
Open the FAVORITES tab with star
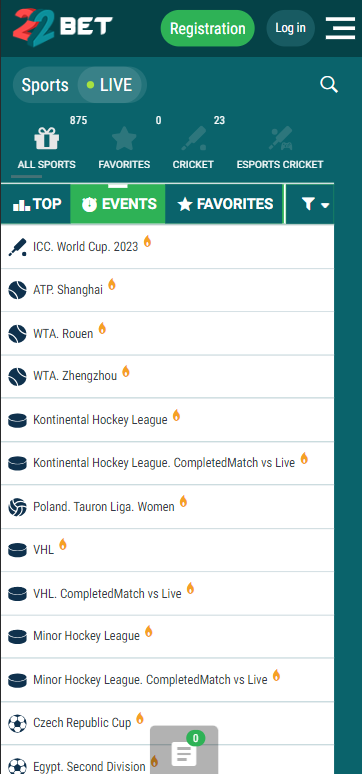[225, 204]
